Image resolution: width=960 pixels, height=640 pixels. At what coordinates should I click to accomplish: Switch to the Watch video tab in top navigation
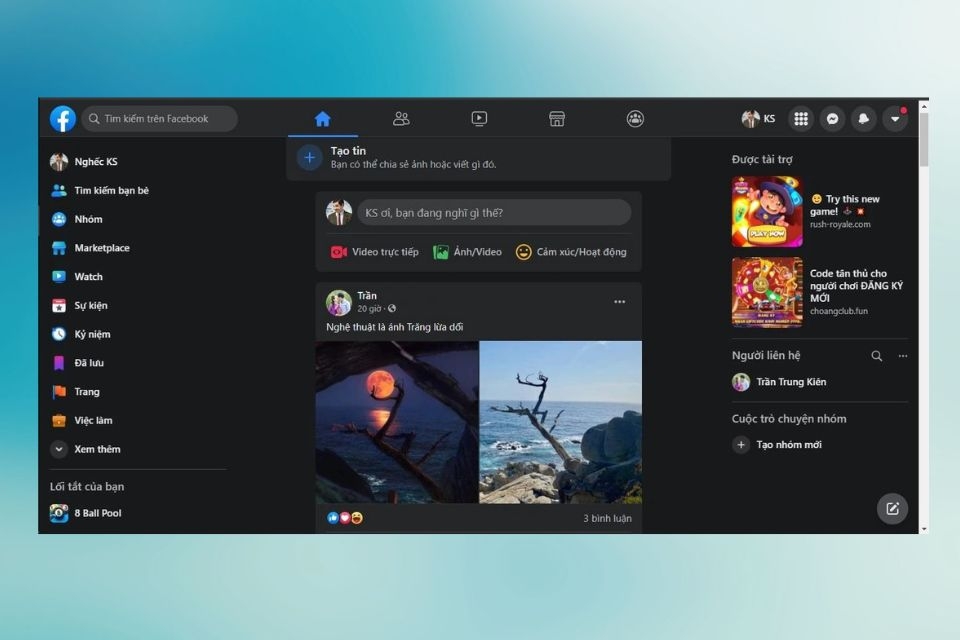click(479, 119)
